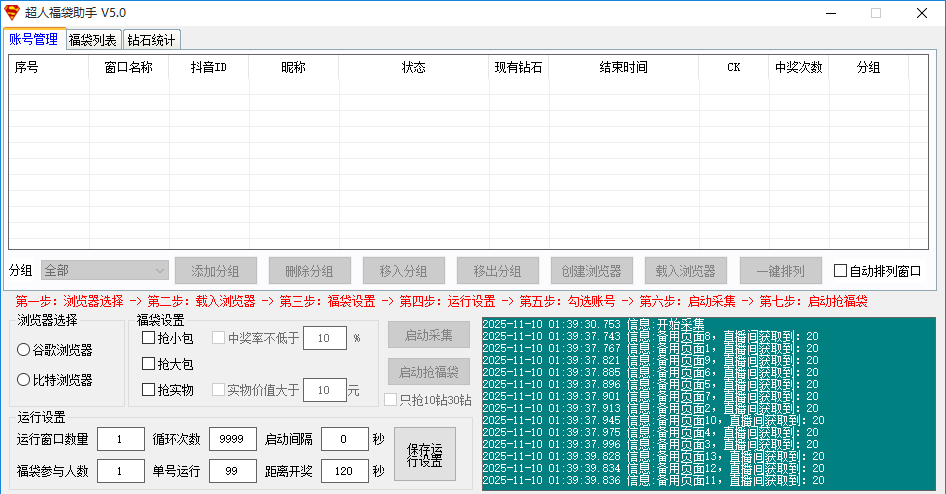
Task: Enable the 自动排列窗口 checkbox
Action: pyautogui.click(x=840, y=271)
